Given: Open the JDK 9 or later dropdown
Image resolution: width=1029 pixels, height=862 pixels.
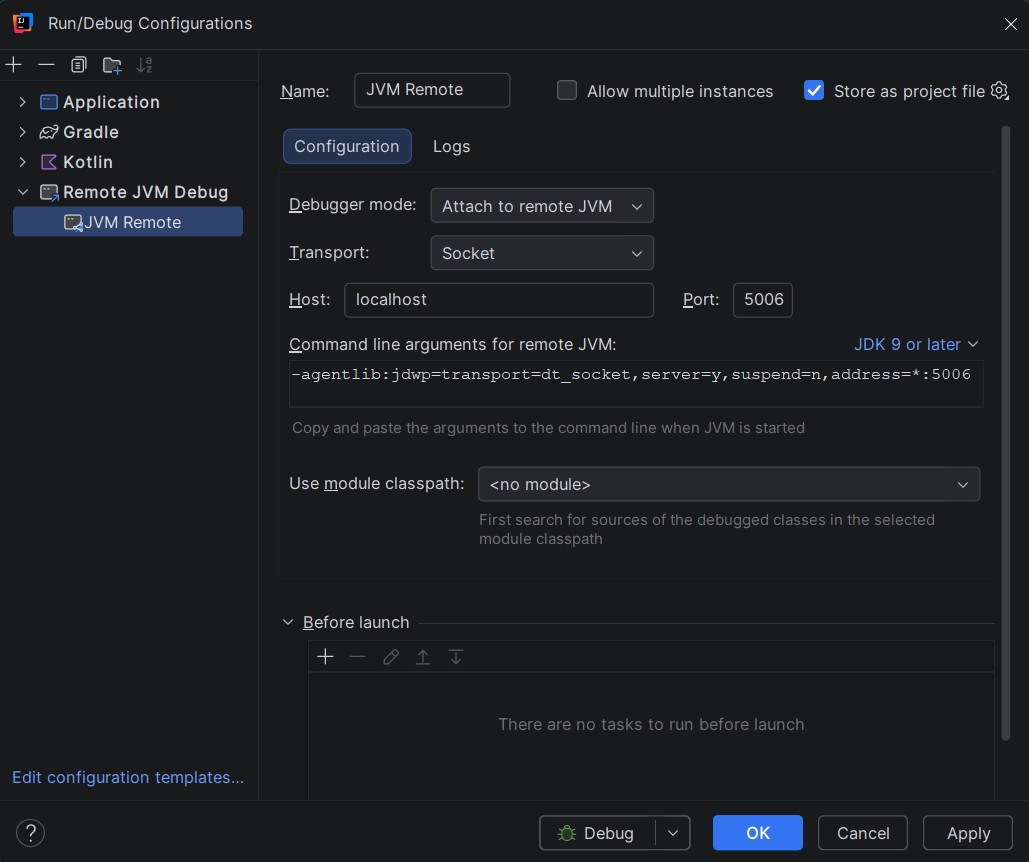Looking at the screenshot, I should (916, 344).
